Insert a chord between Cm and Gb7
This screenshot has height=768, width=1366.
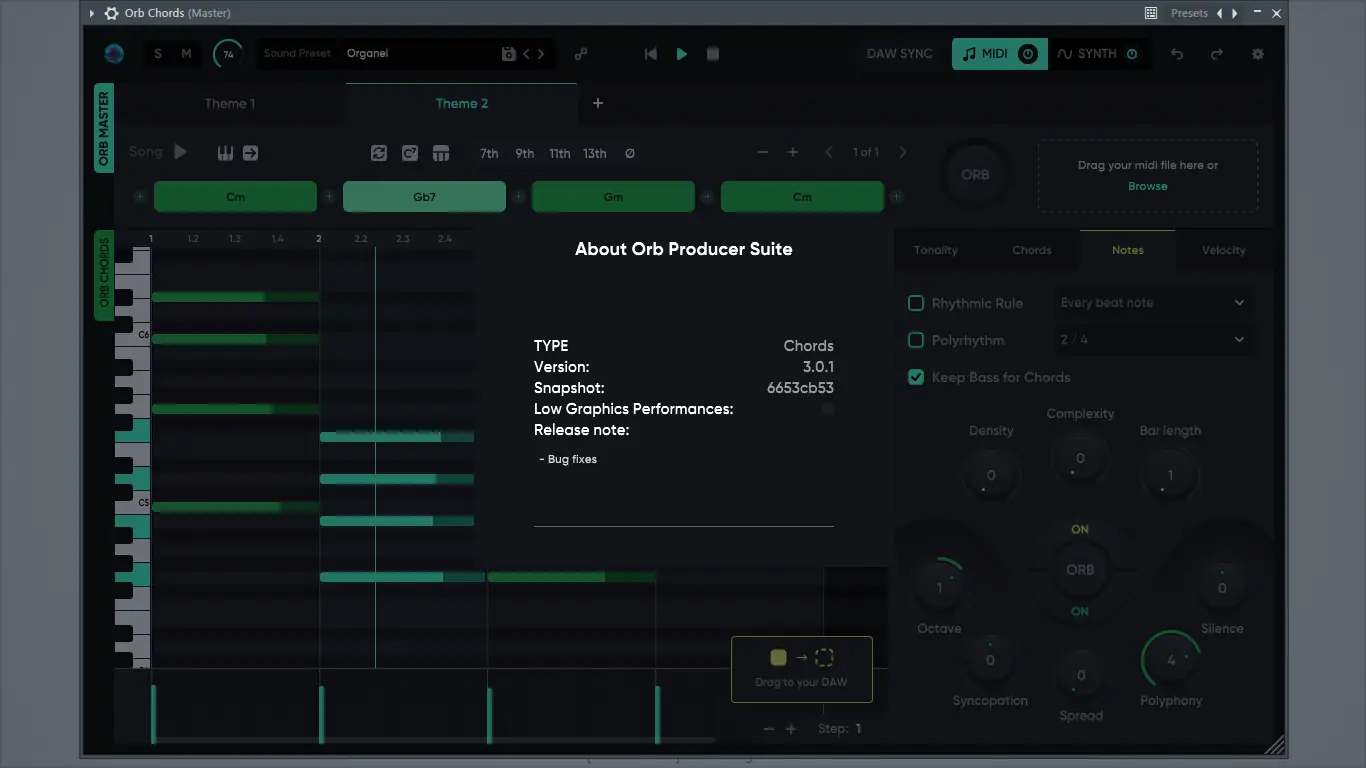tap(329, 197)
